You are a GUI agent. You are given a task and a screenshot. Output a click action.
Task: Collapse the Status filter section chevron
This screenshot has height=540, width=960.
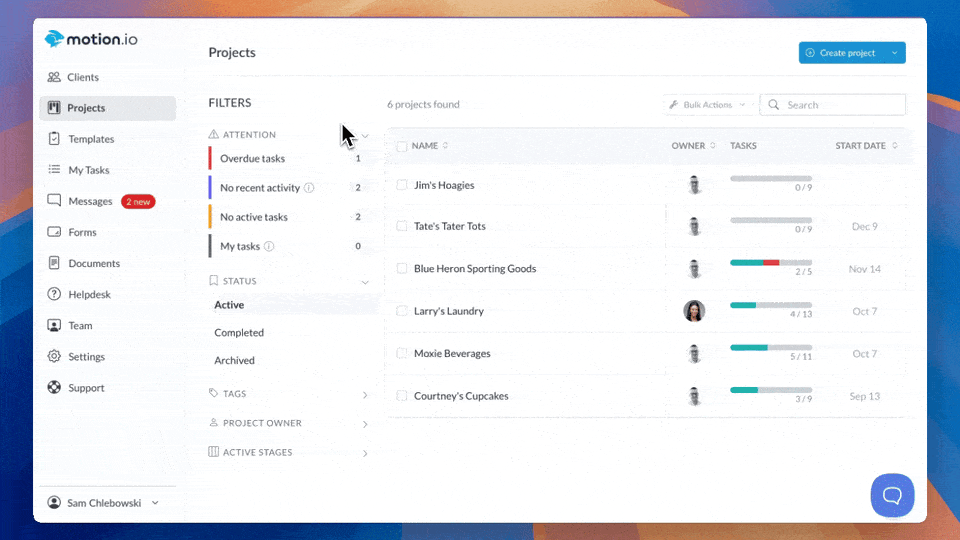(x=365, y=282)
